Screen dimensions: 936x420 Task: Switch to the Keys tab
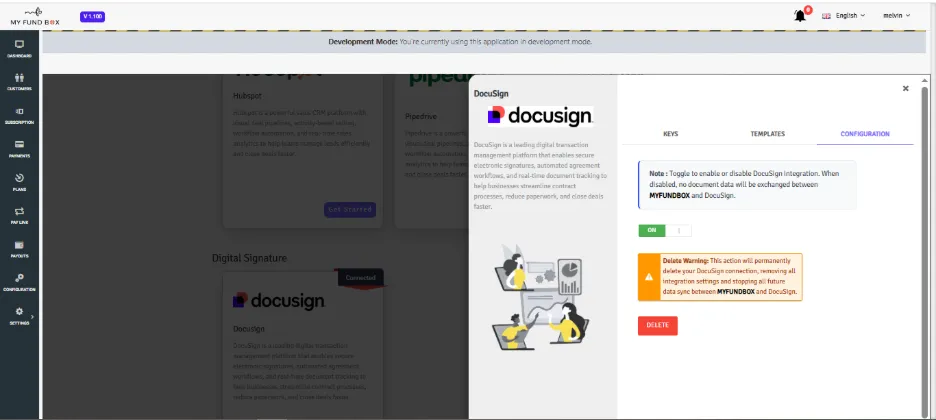click(670, 134)
